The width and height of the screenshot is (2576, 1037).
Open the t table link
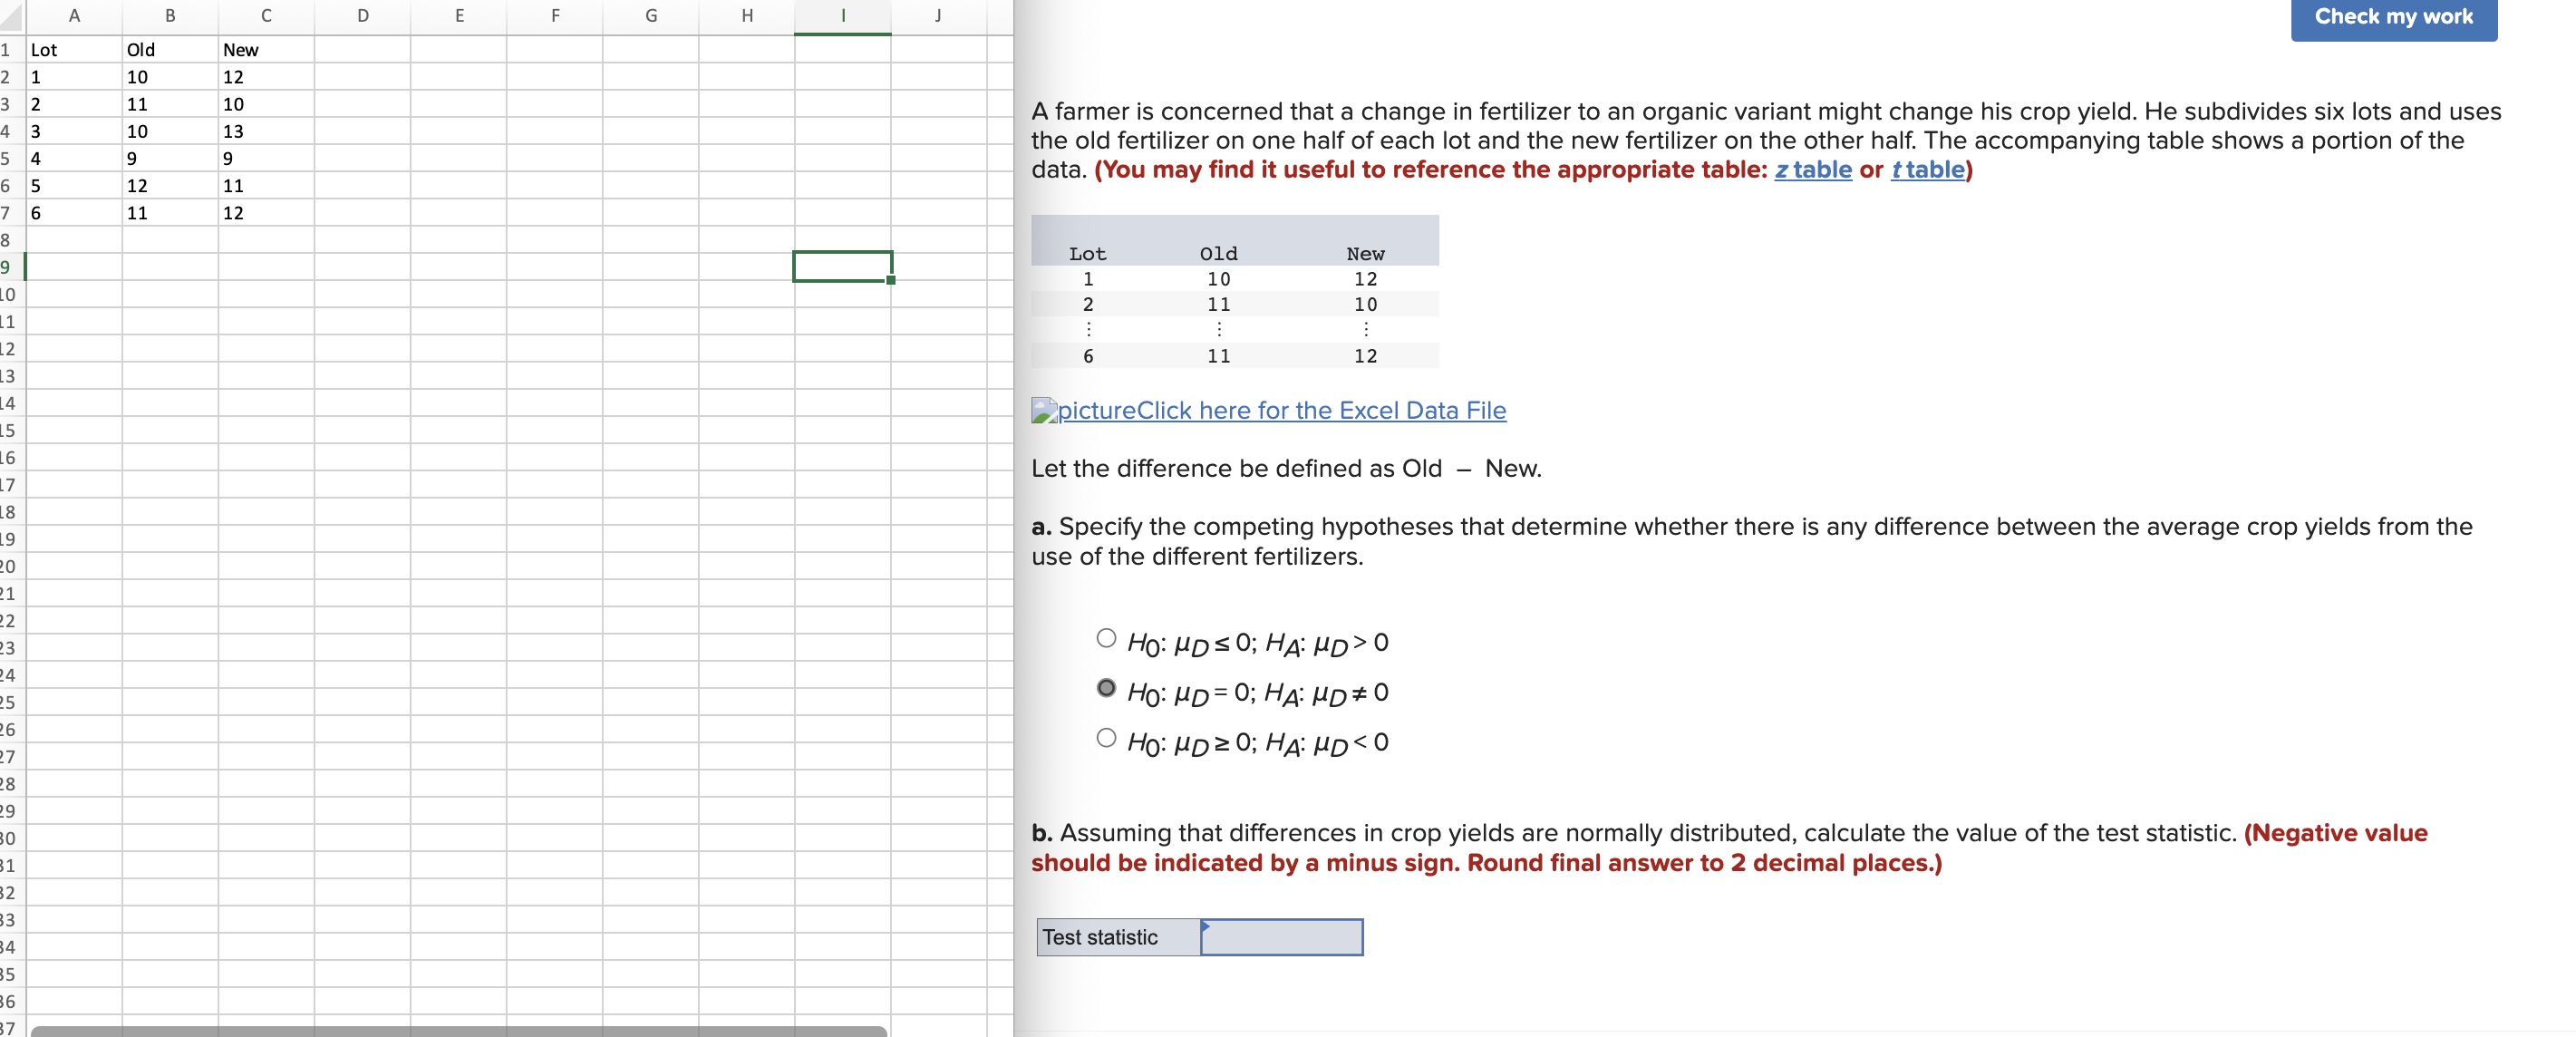(1926, 170)
